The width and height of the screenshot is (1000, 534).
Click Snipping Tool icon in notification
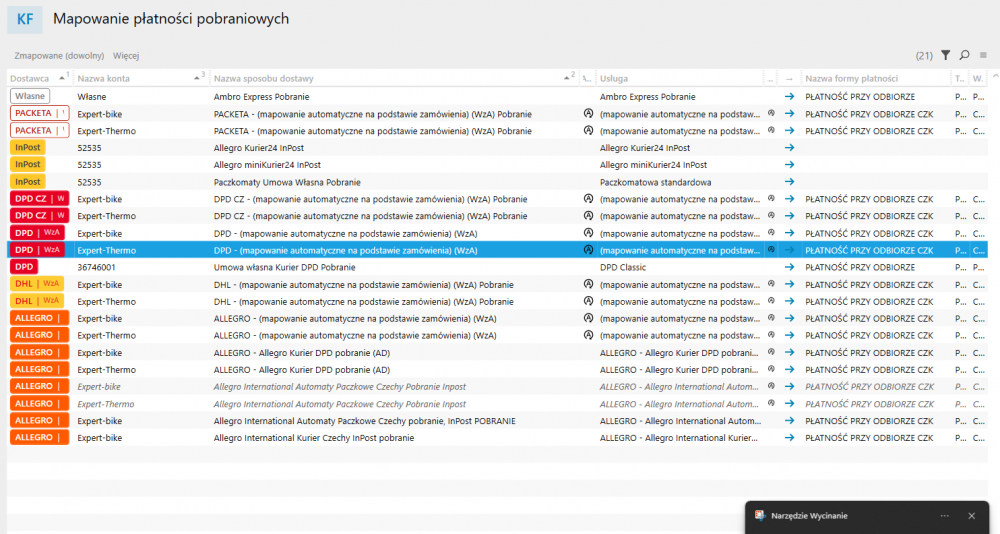point(758,516)
